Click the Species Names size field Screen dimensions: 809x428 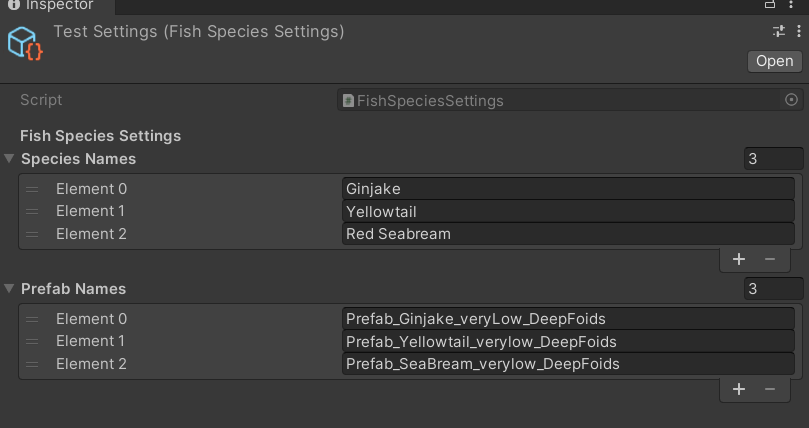[x=774, y=159]
